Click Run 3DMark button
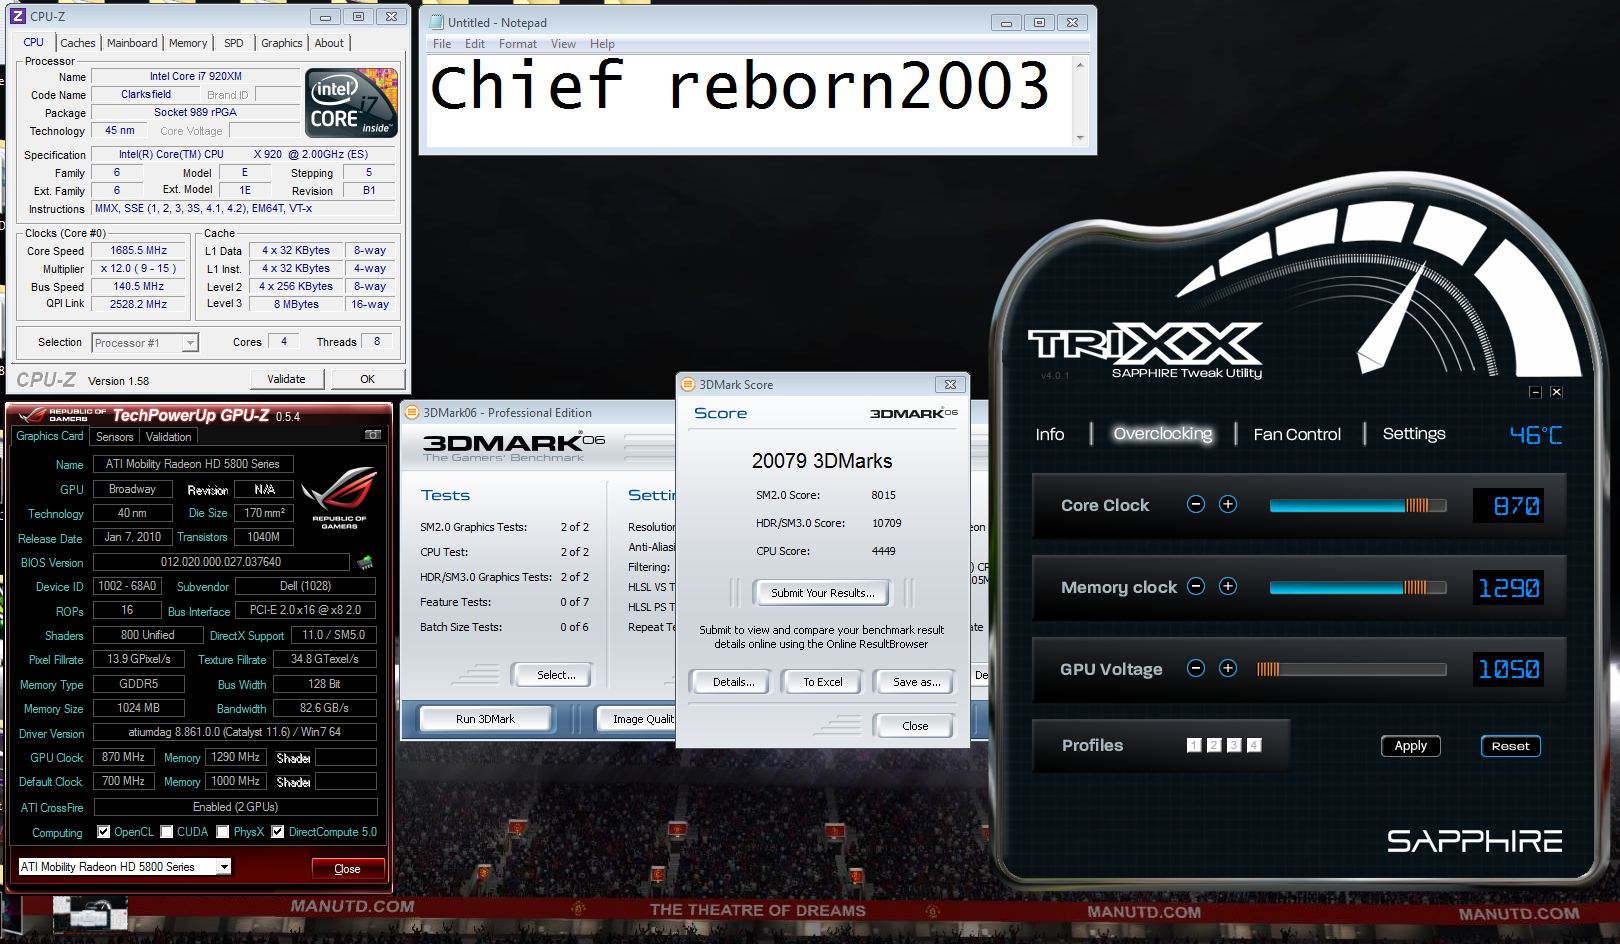1620x944 pixels. coord(485,719)
